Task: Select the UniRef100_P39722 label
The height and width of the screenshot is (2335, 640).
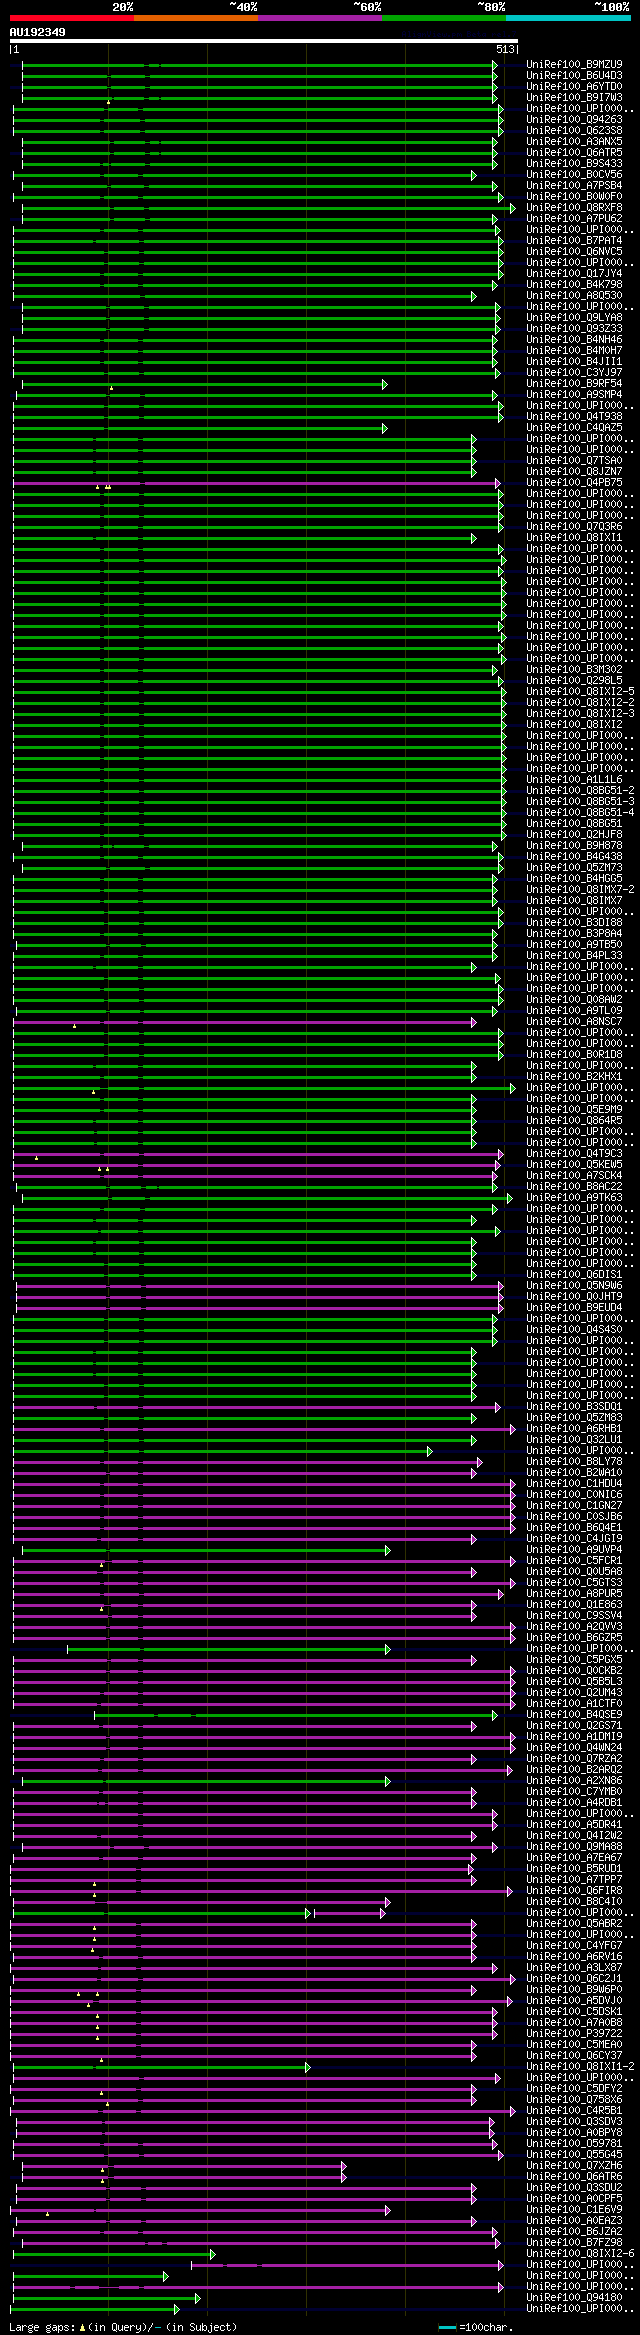Action: (x=574, y=2034)
